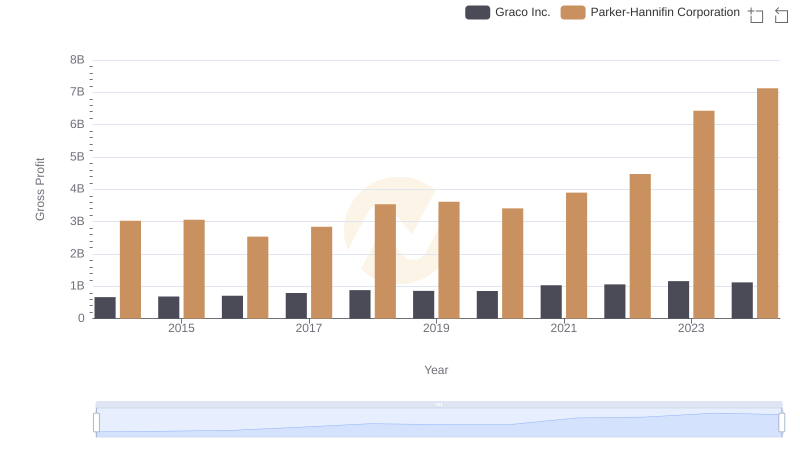Click the Graco Inc. bar for 2017

[296, 306]
